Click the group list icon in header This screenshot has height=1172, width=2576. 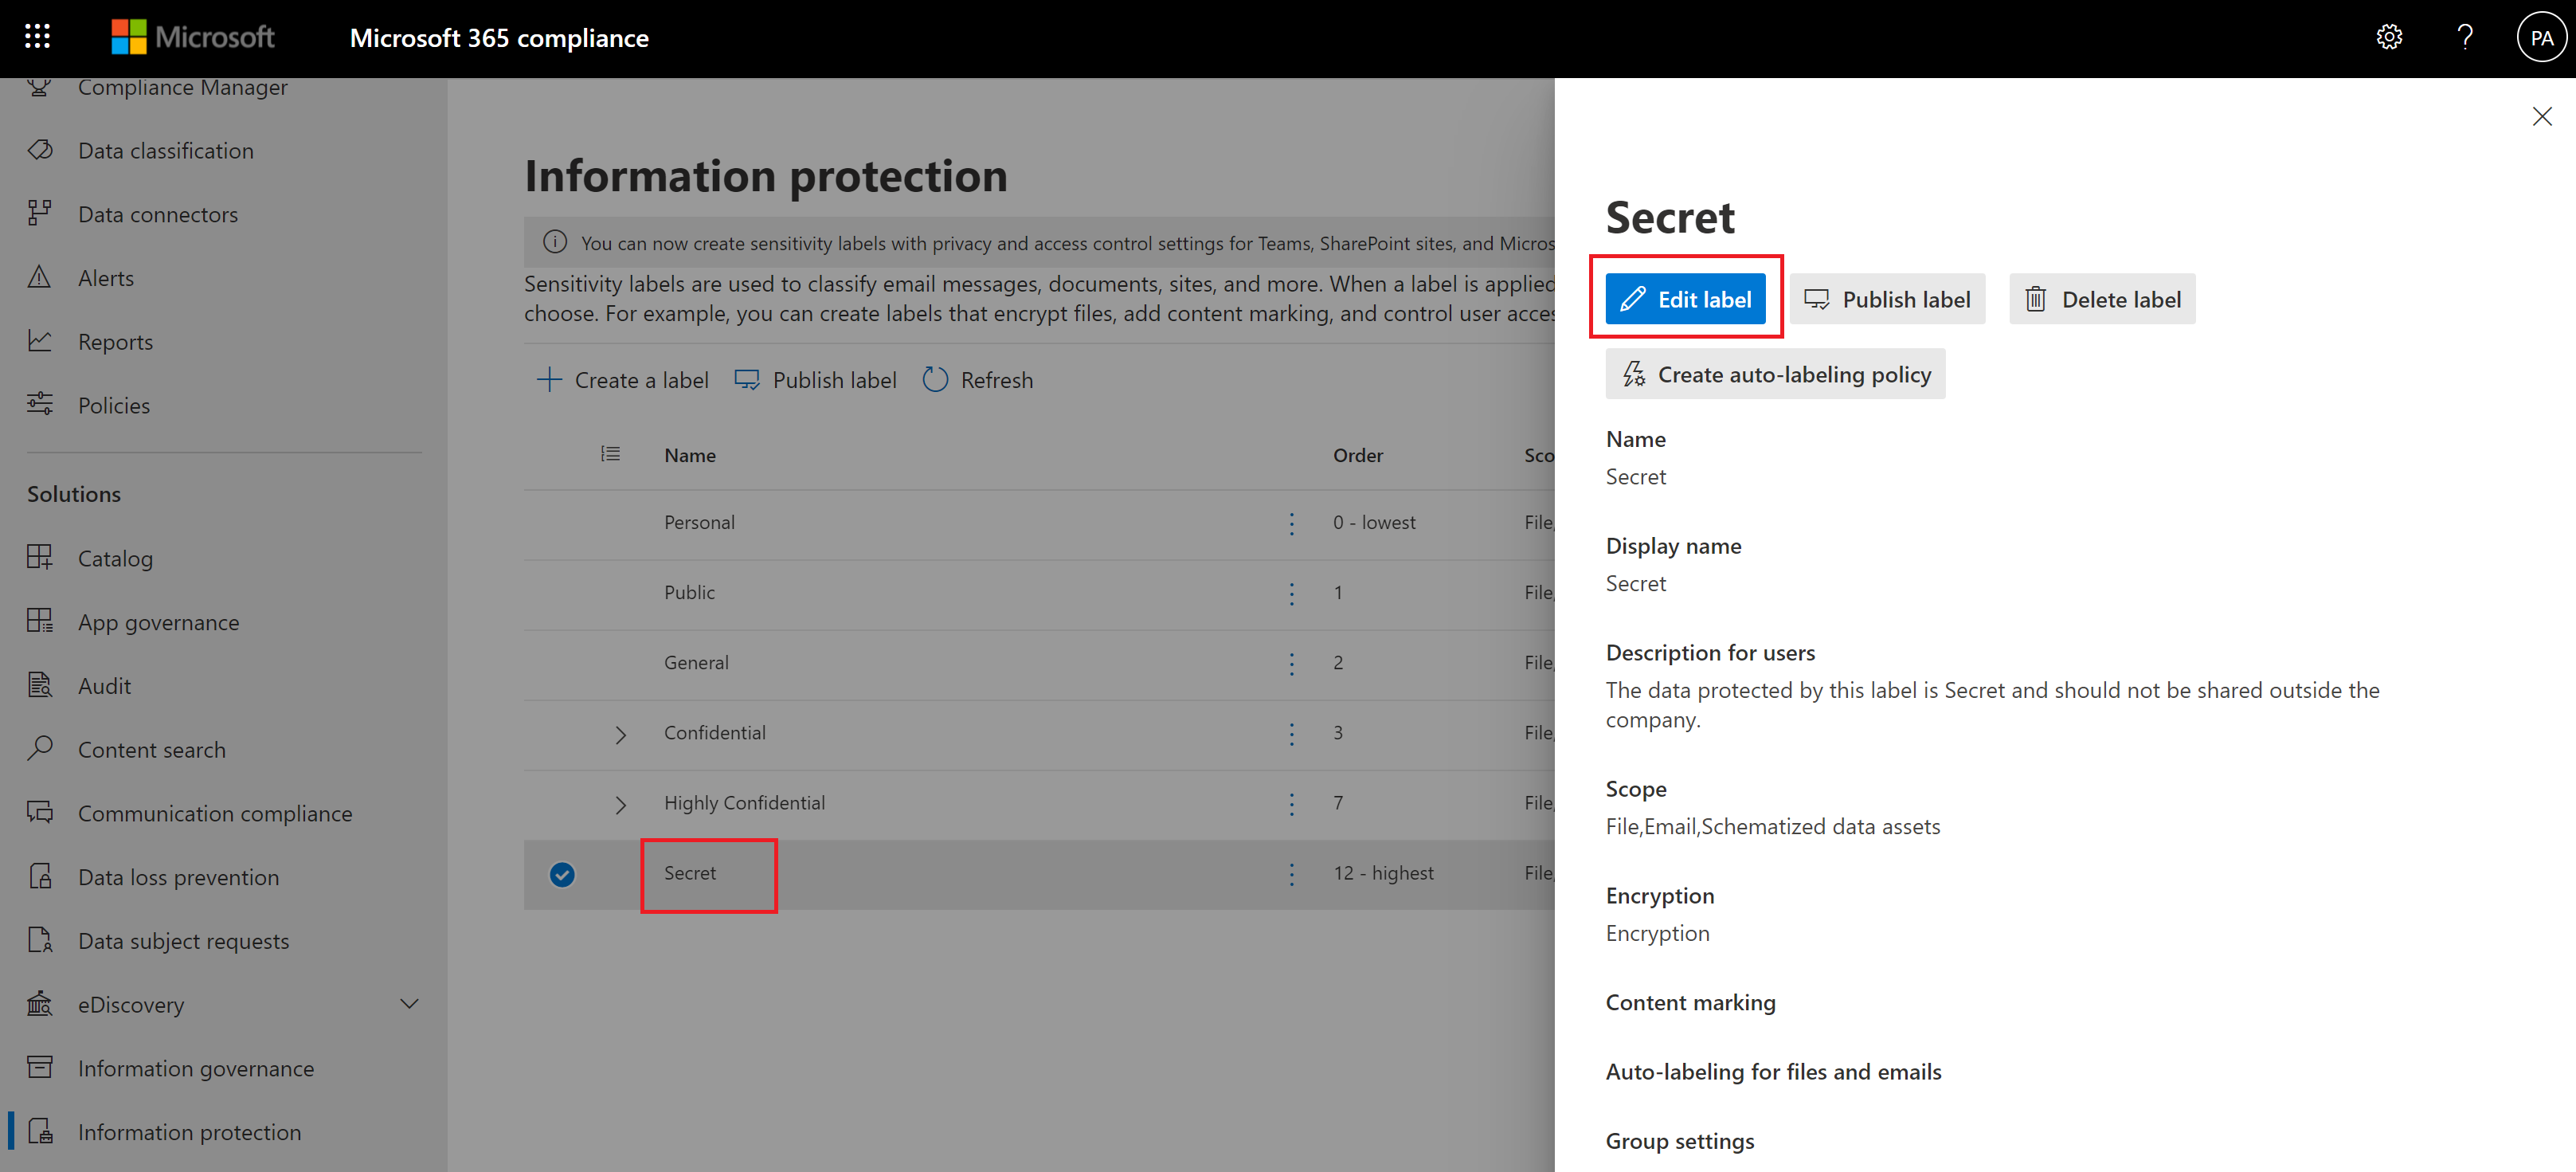610,454
